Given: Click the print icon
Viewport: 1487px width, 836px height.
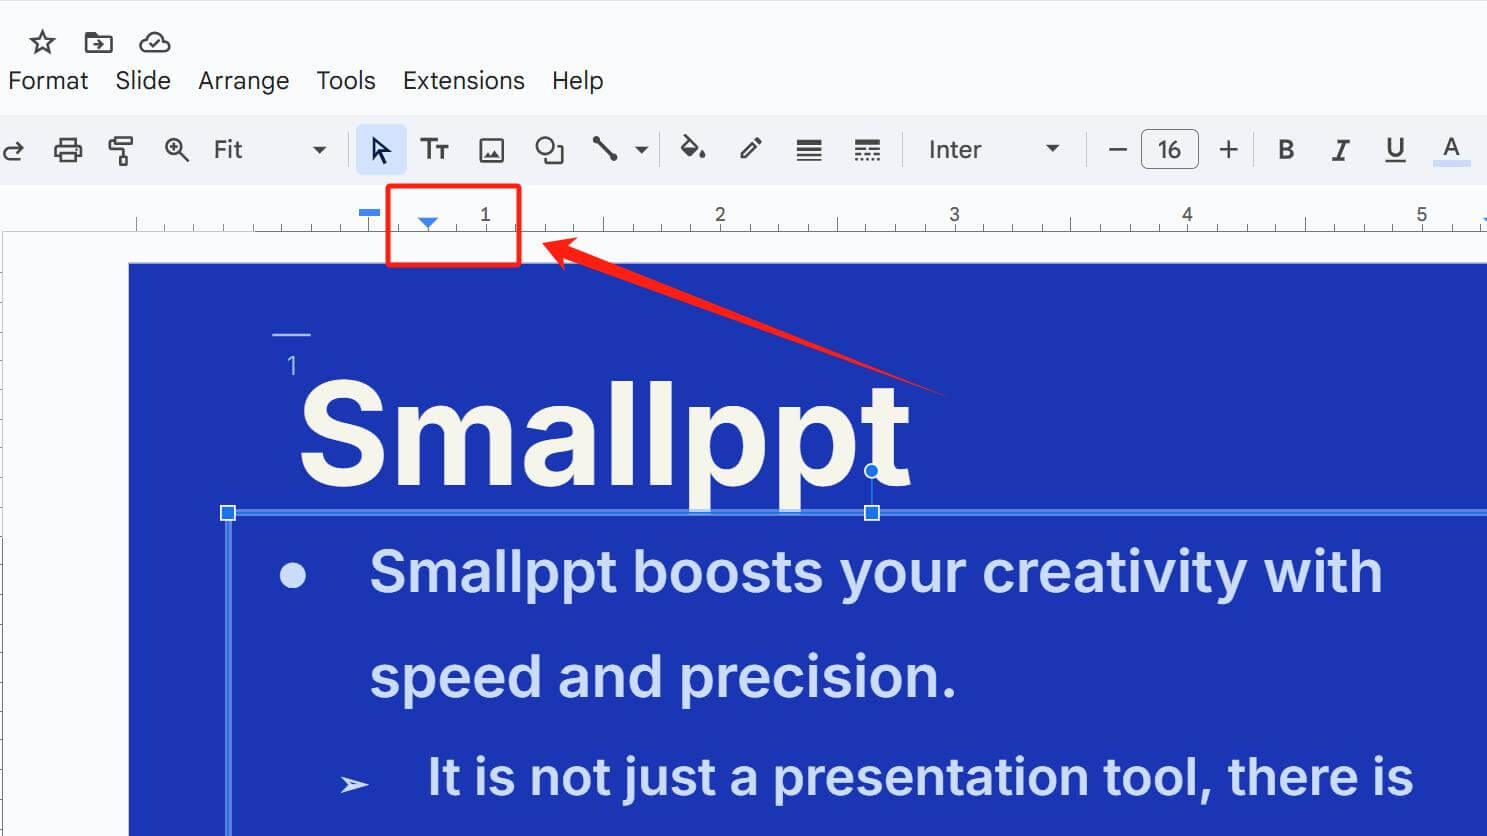Looking at the screenshot, I should (68, 150).
